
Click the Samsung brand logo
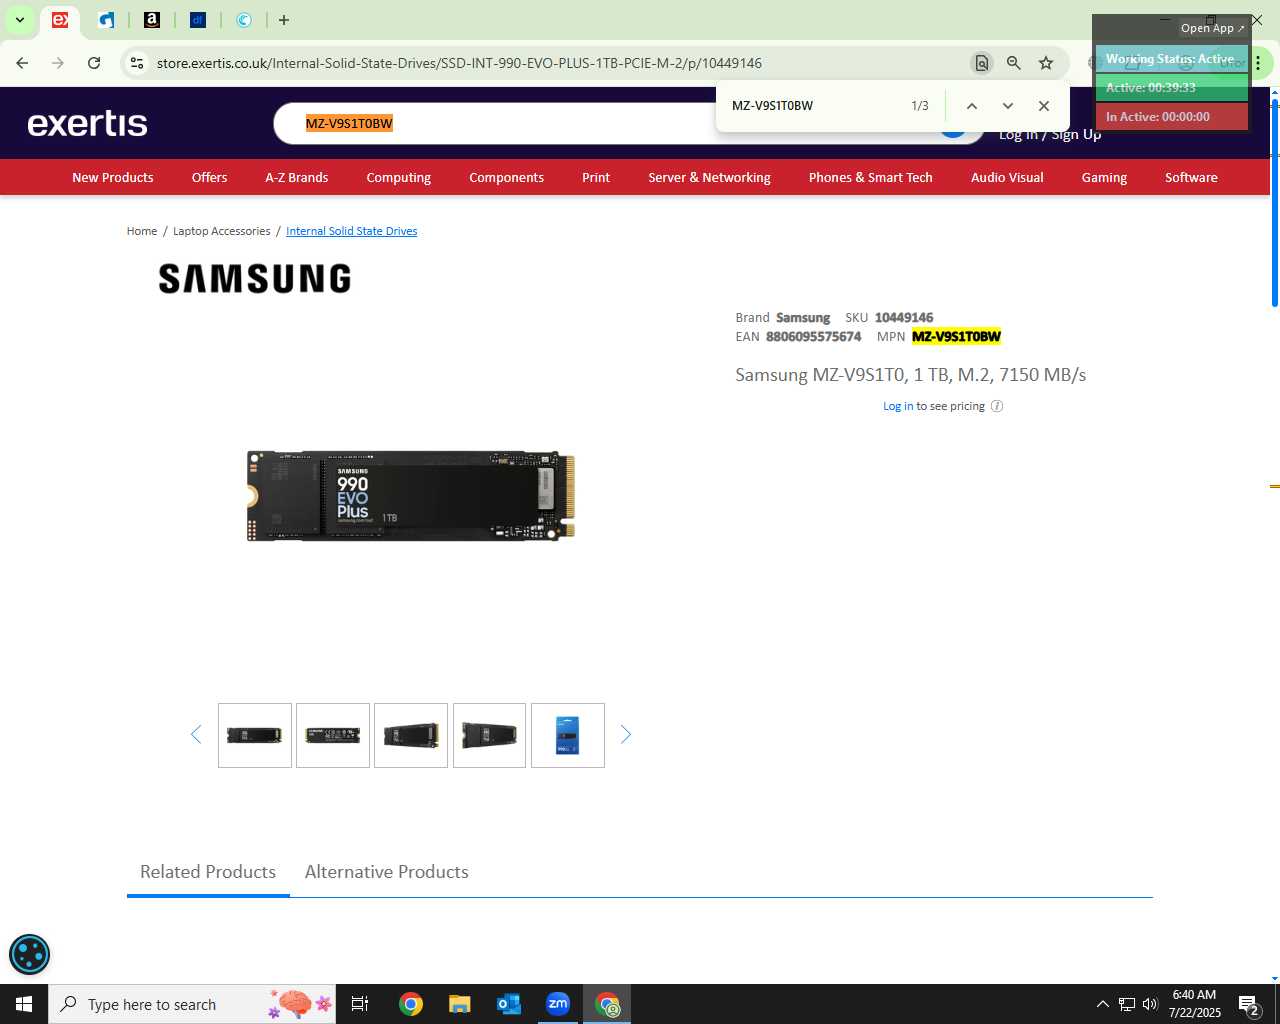pyautogui.click(x=255, y=279)
